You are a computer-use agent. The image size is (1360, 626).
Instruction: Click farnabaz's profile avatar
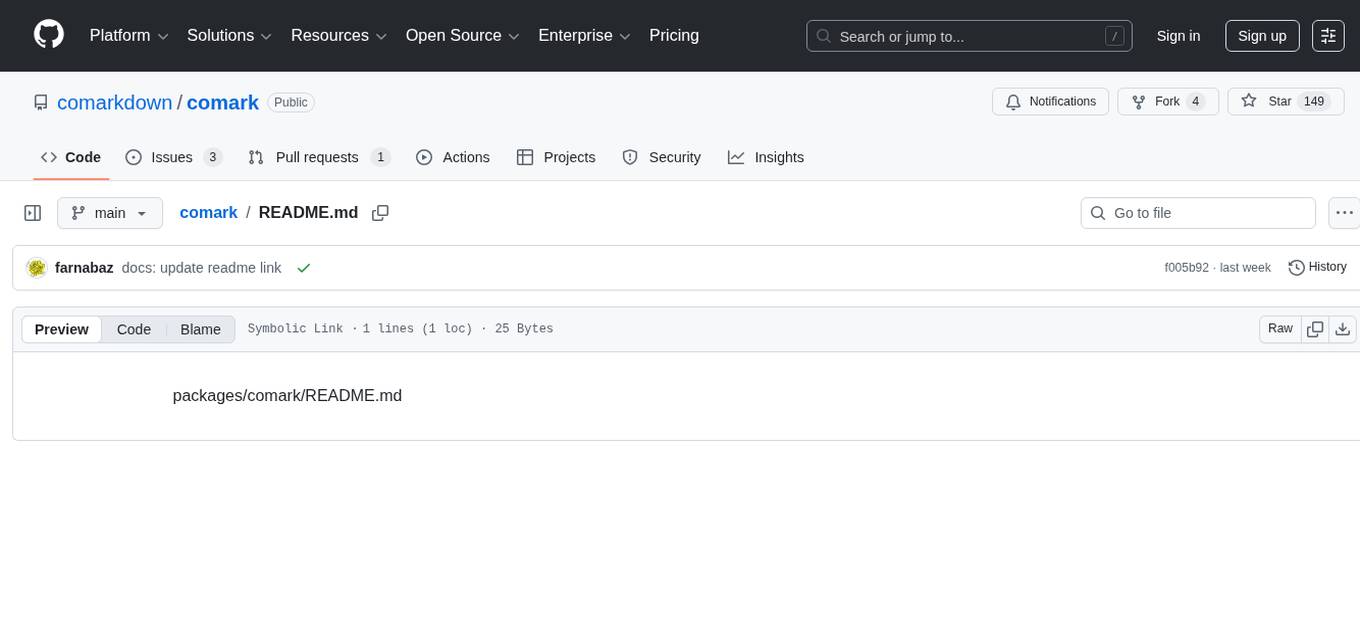pyautogui.click(x=36, y=267)
